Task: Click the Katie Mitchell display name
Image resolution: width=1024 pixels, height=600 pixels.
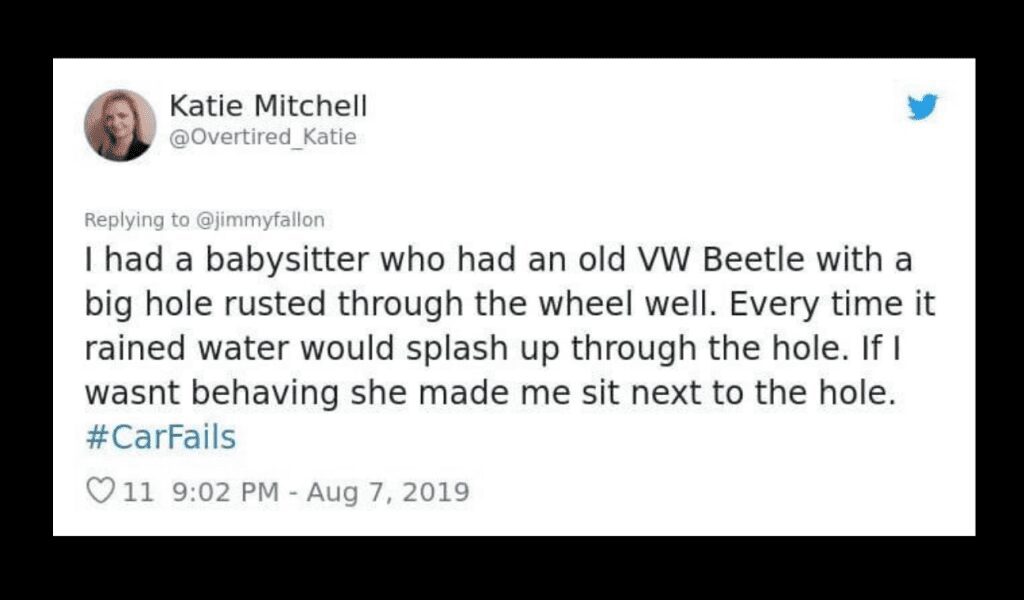Action: [269, 105]
